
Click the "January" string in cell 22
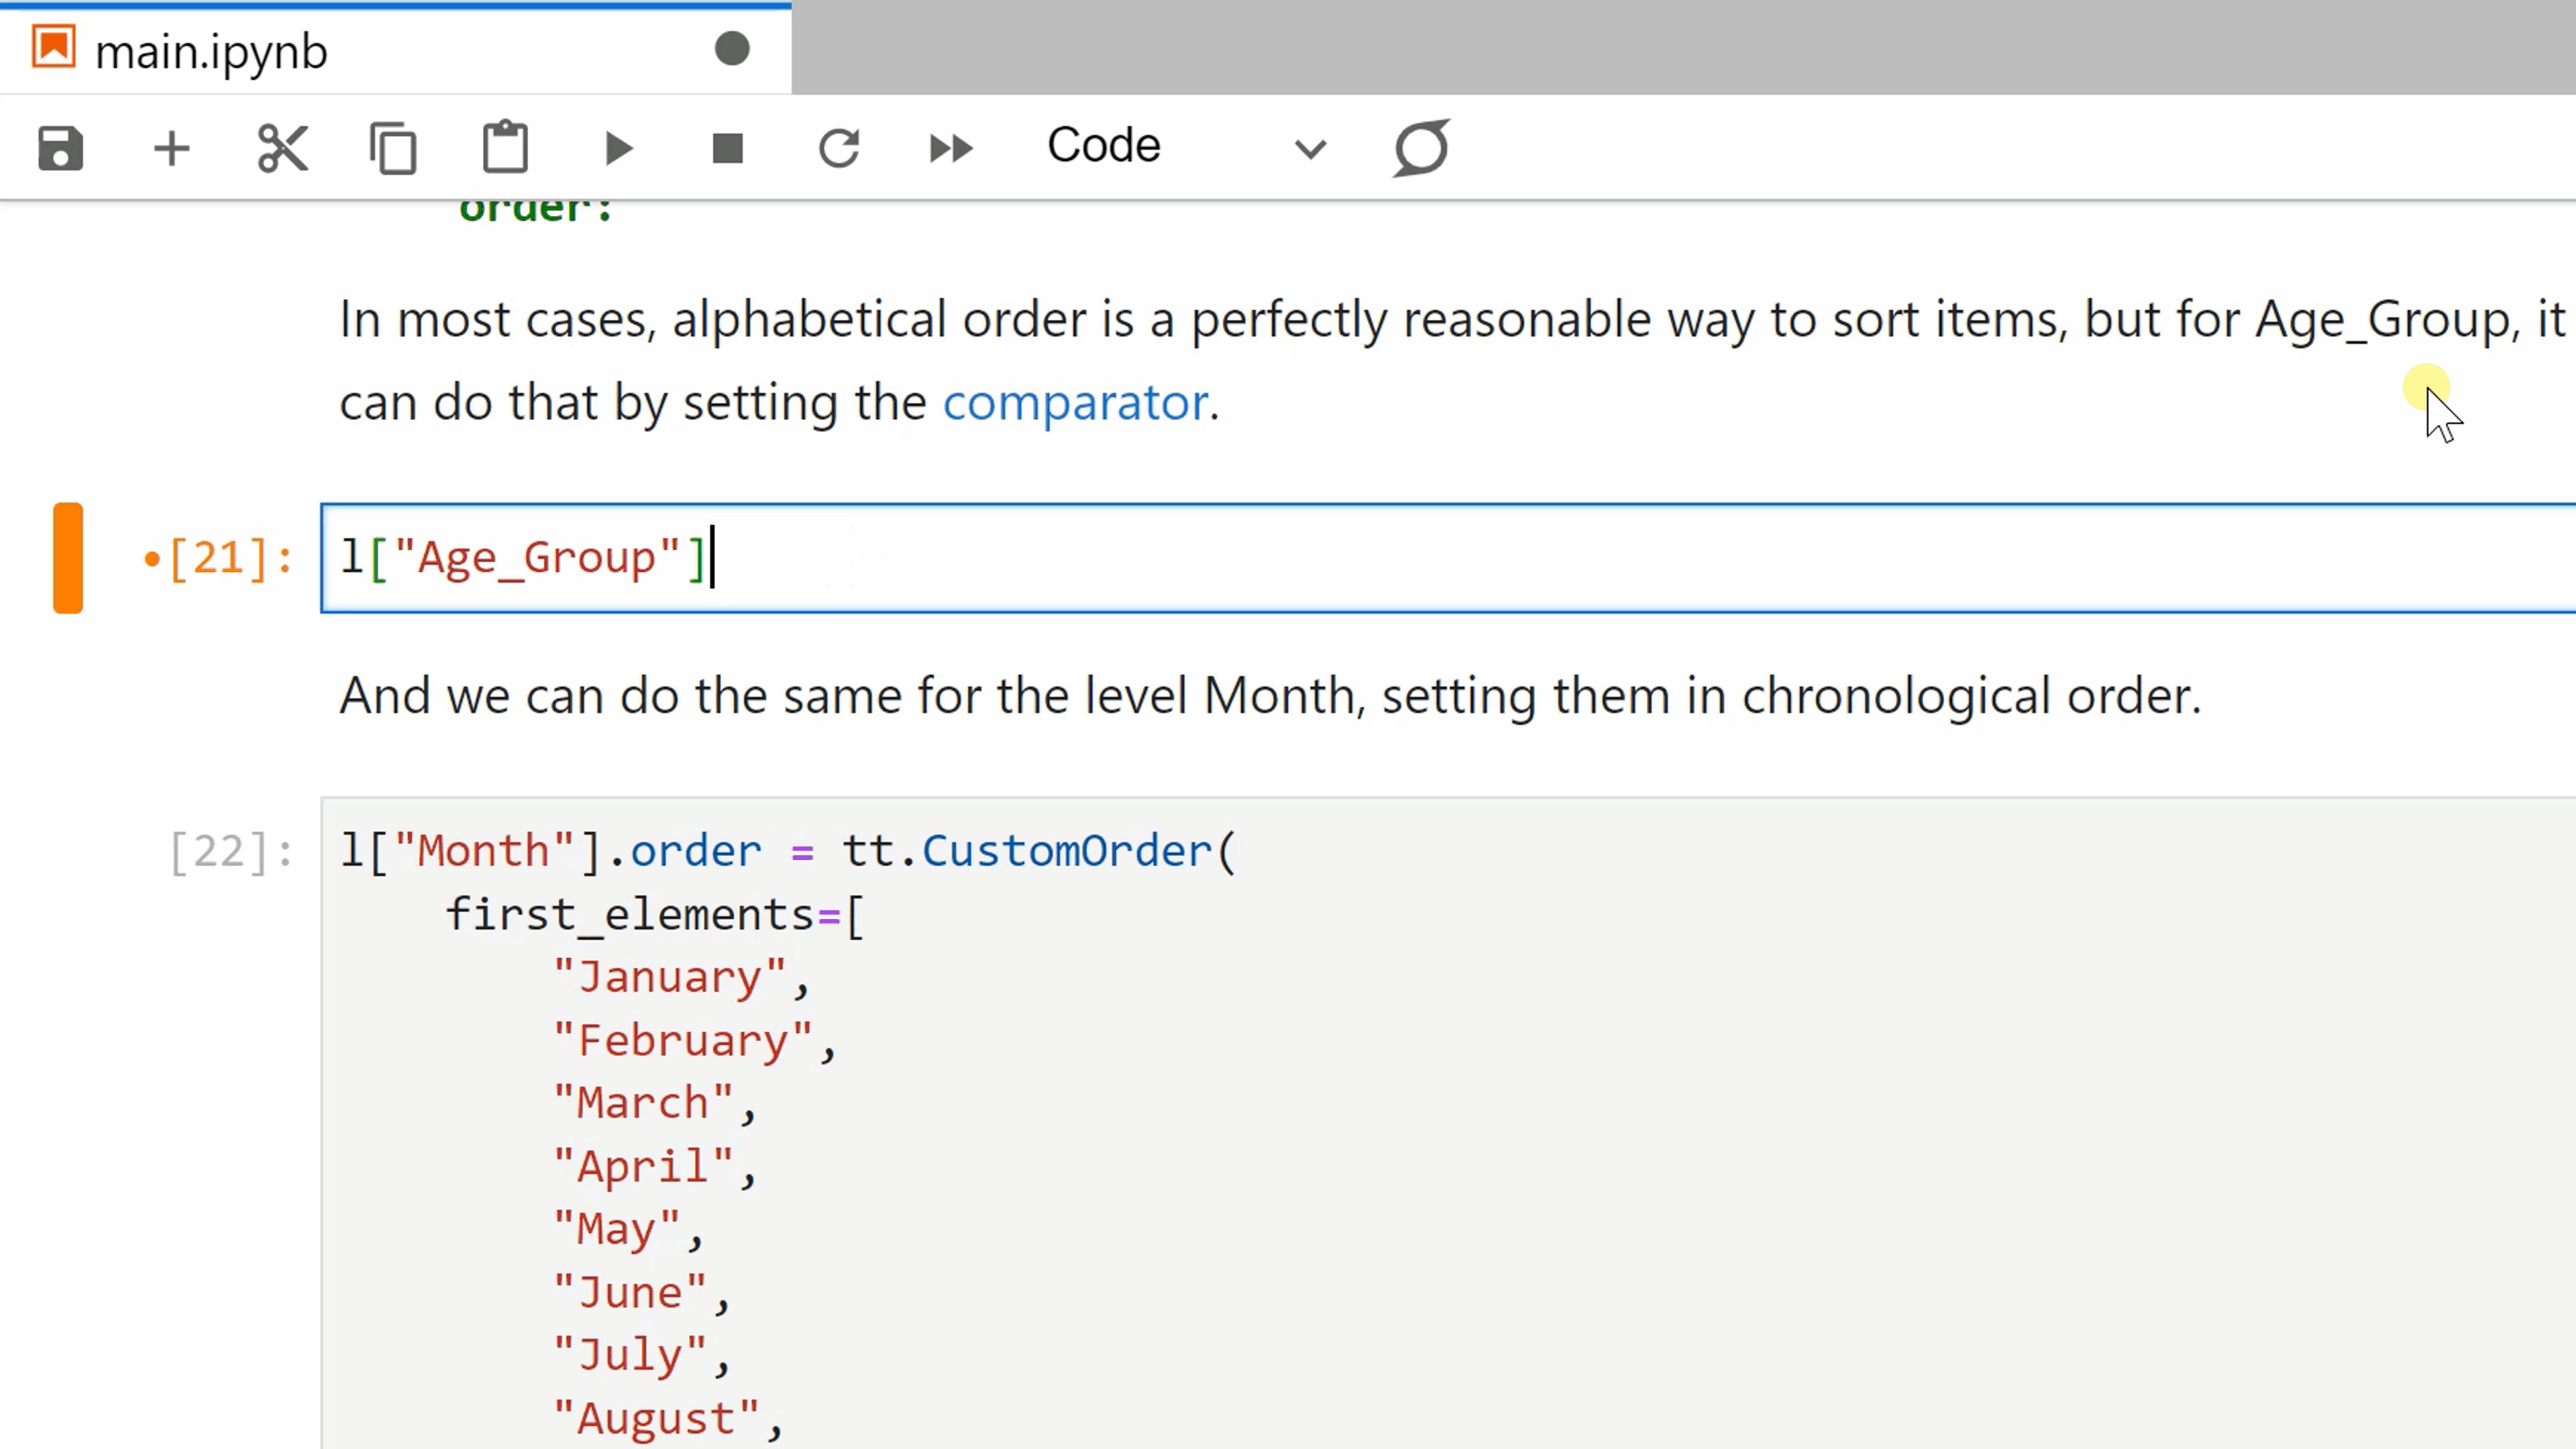(x=670, y=977)
